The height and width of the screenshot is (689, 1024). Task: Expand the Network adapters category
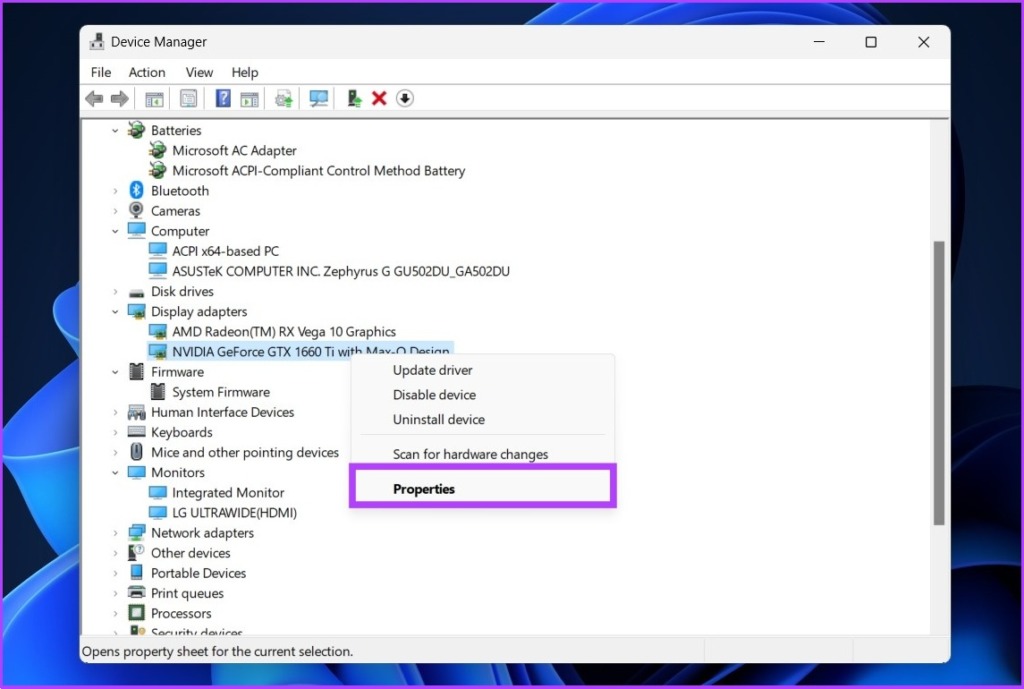coord(115,533)
